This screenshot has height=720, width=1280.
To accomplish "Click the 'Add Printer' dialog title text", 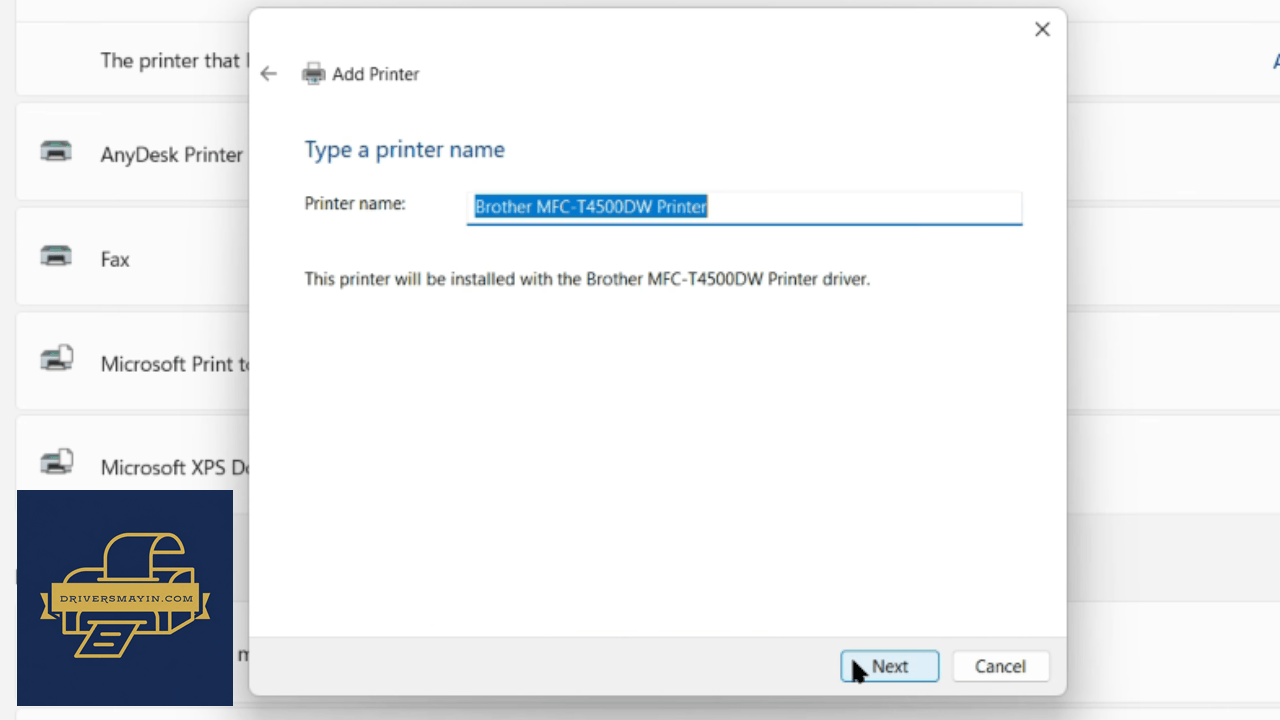I will pos(376,74).
